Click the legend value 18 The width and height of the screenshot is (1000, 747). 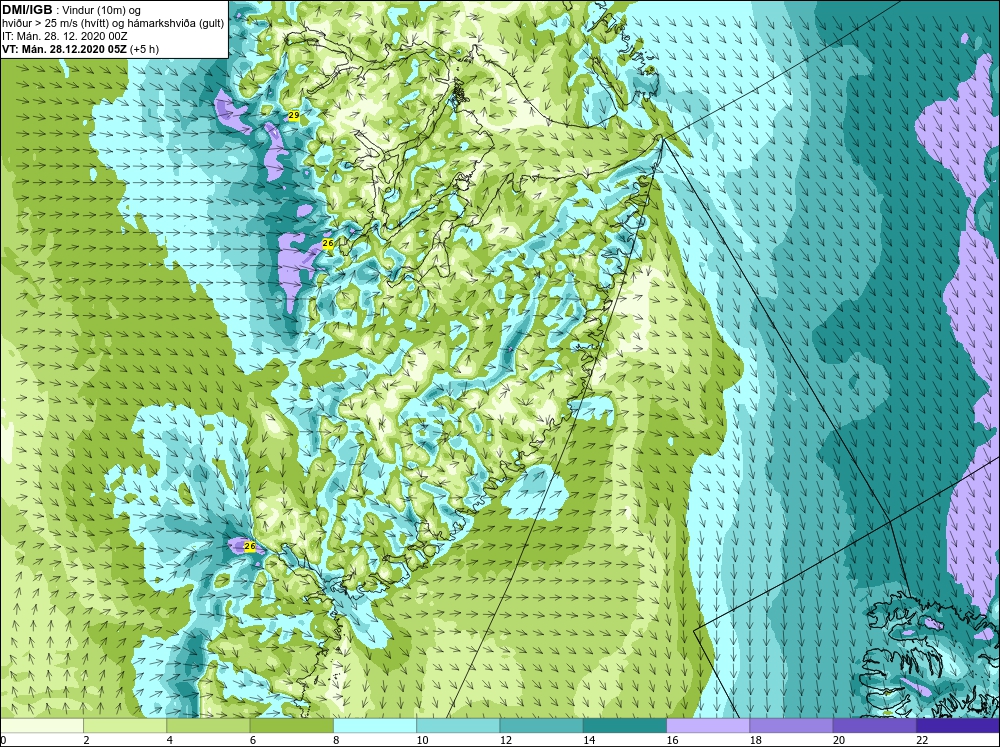[755, 740]
